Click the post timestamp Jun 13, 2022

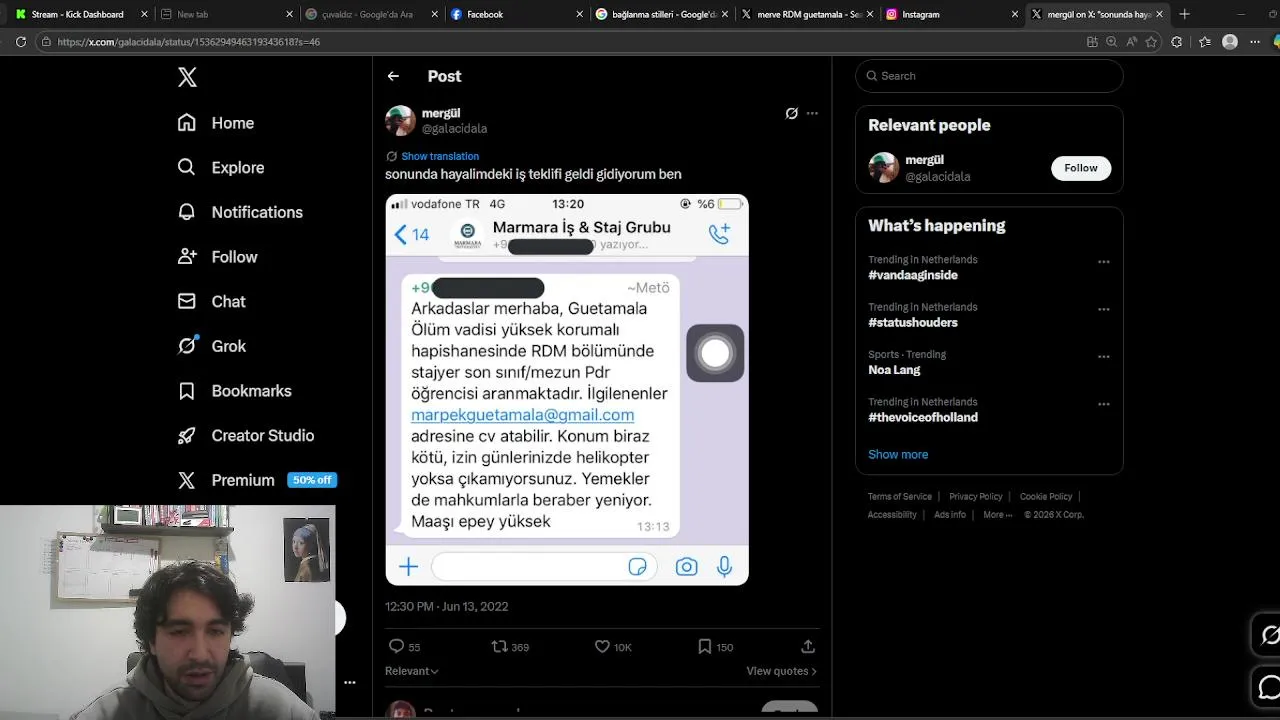[446, 606]
